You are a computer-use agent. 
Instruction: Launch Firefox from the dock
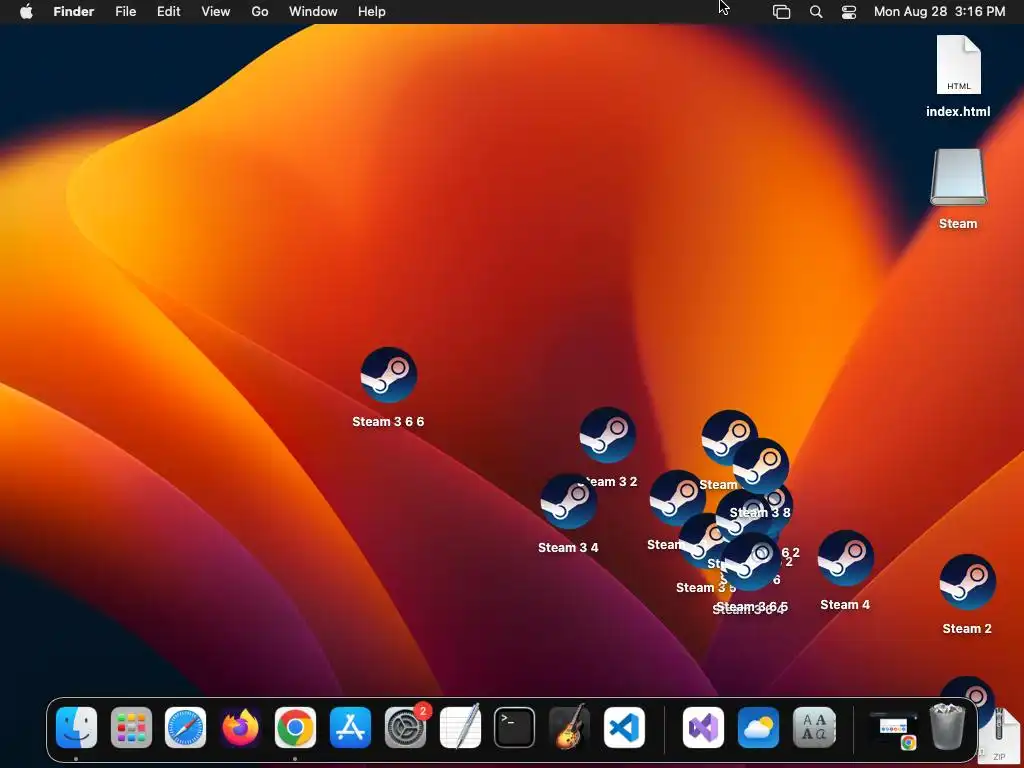click(x=240, y=727)
